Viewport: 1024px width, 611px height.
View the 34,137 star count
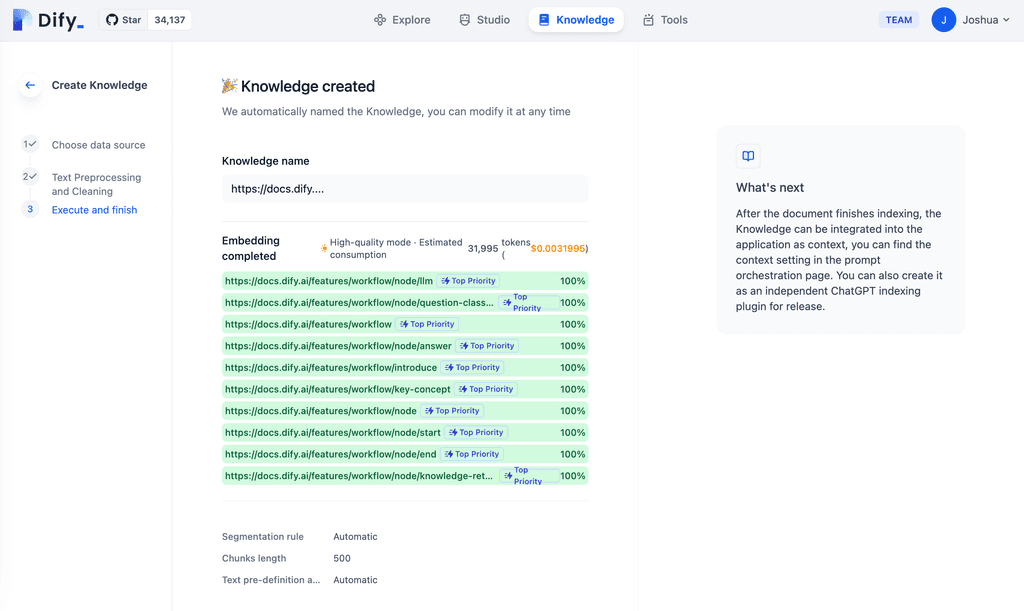pyautogui.click(x=168, y=19)
